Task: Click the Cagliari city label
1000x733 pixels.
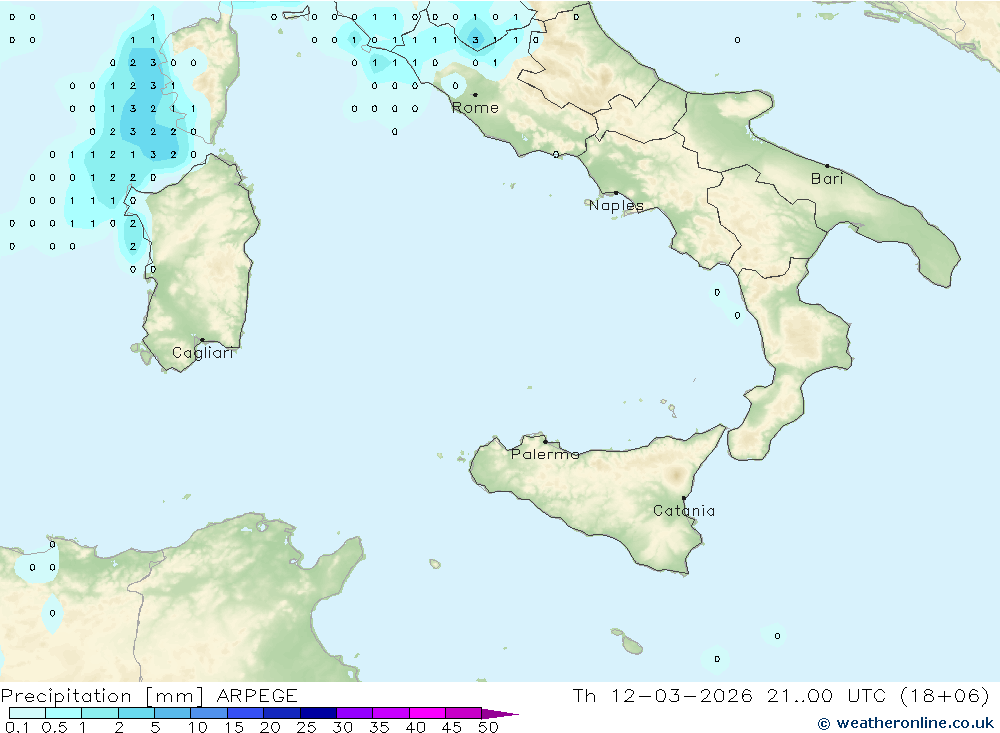Action: pyautogui.click(x=203, y=353)
